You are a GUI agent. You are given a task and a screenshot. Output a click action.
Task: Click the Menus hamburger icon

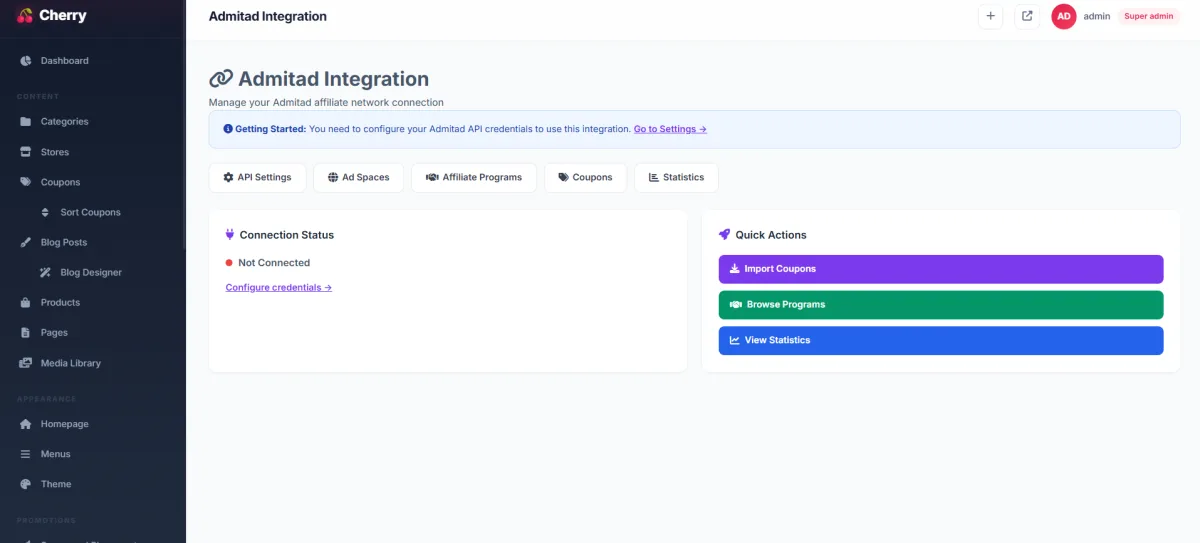click(x=26, y=454)
